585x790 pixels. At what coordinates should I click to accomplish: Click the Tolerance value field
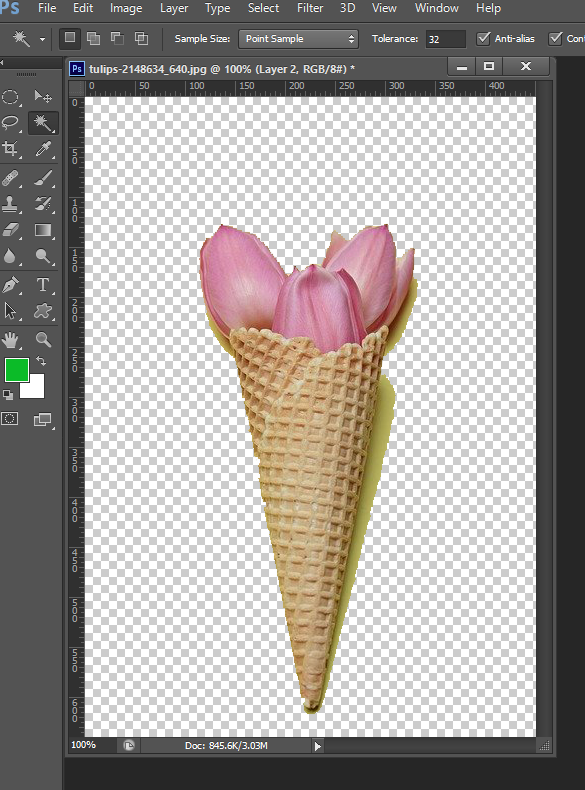pyautogui.click(x=445, y=39)
